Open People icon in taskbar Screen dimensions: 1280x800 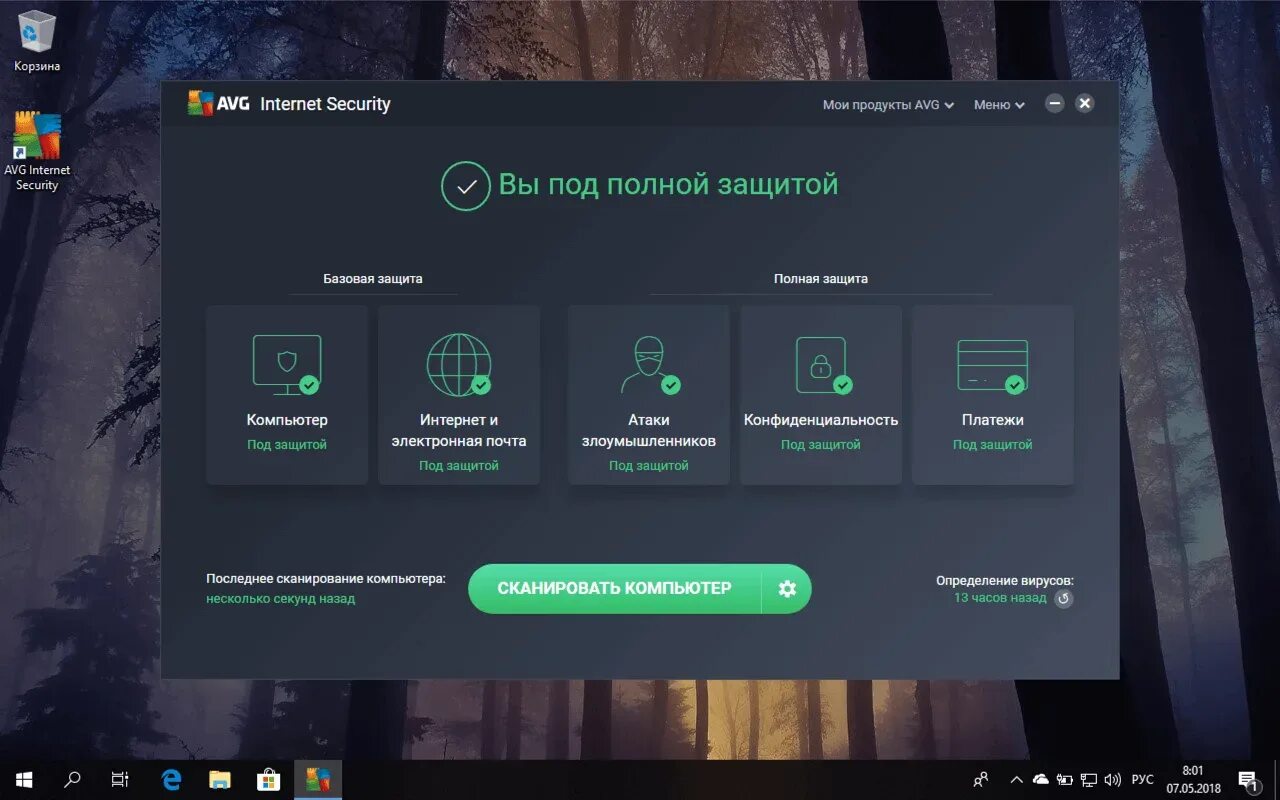pyautogui.click(x=981, y=780)
